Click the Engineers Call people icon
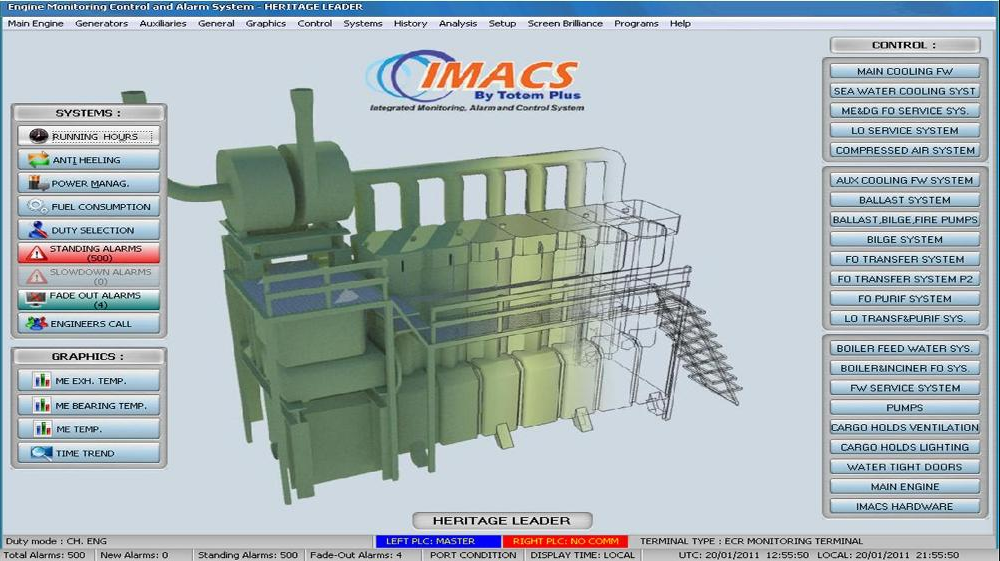Screen dimensions: 1000x561 [x=37, y=323]
